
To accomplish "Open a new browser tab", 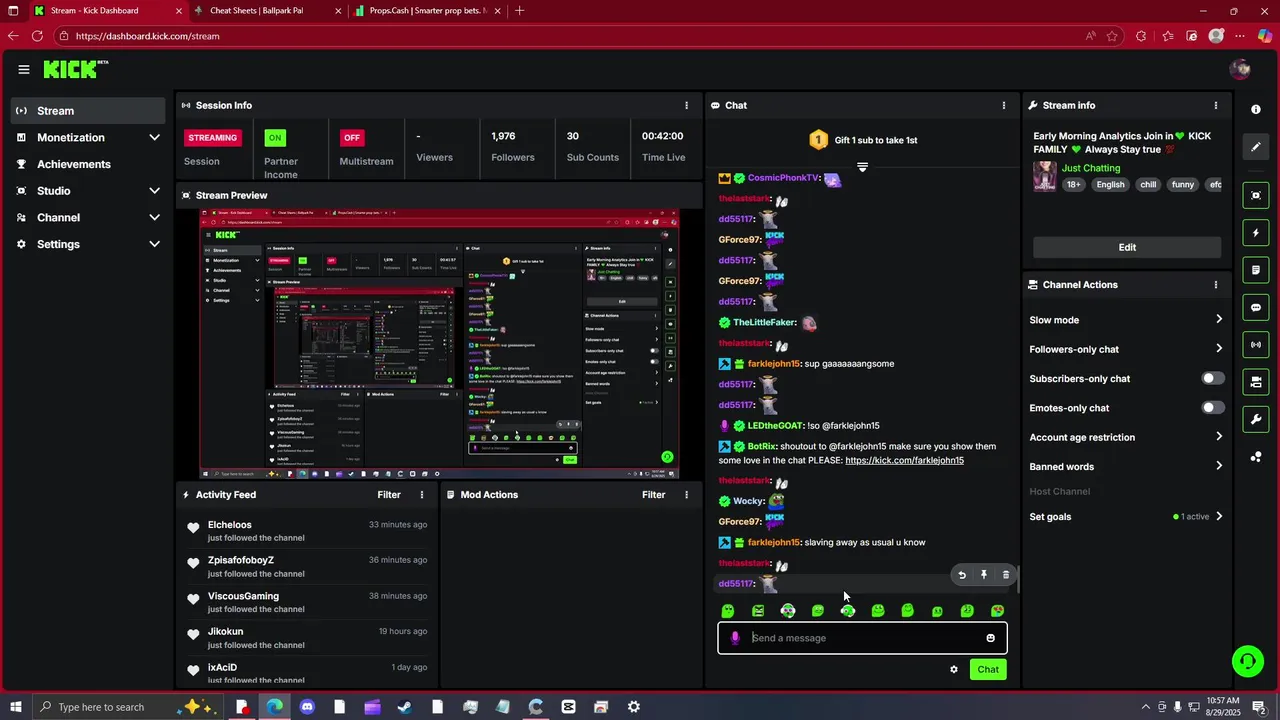I will [519, 11].
